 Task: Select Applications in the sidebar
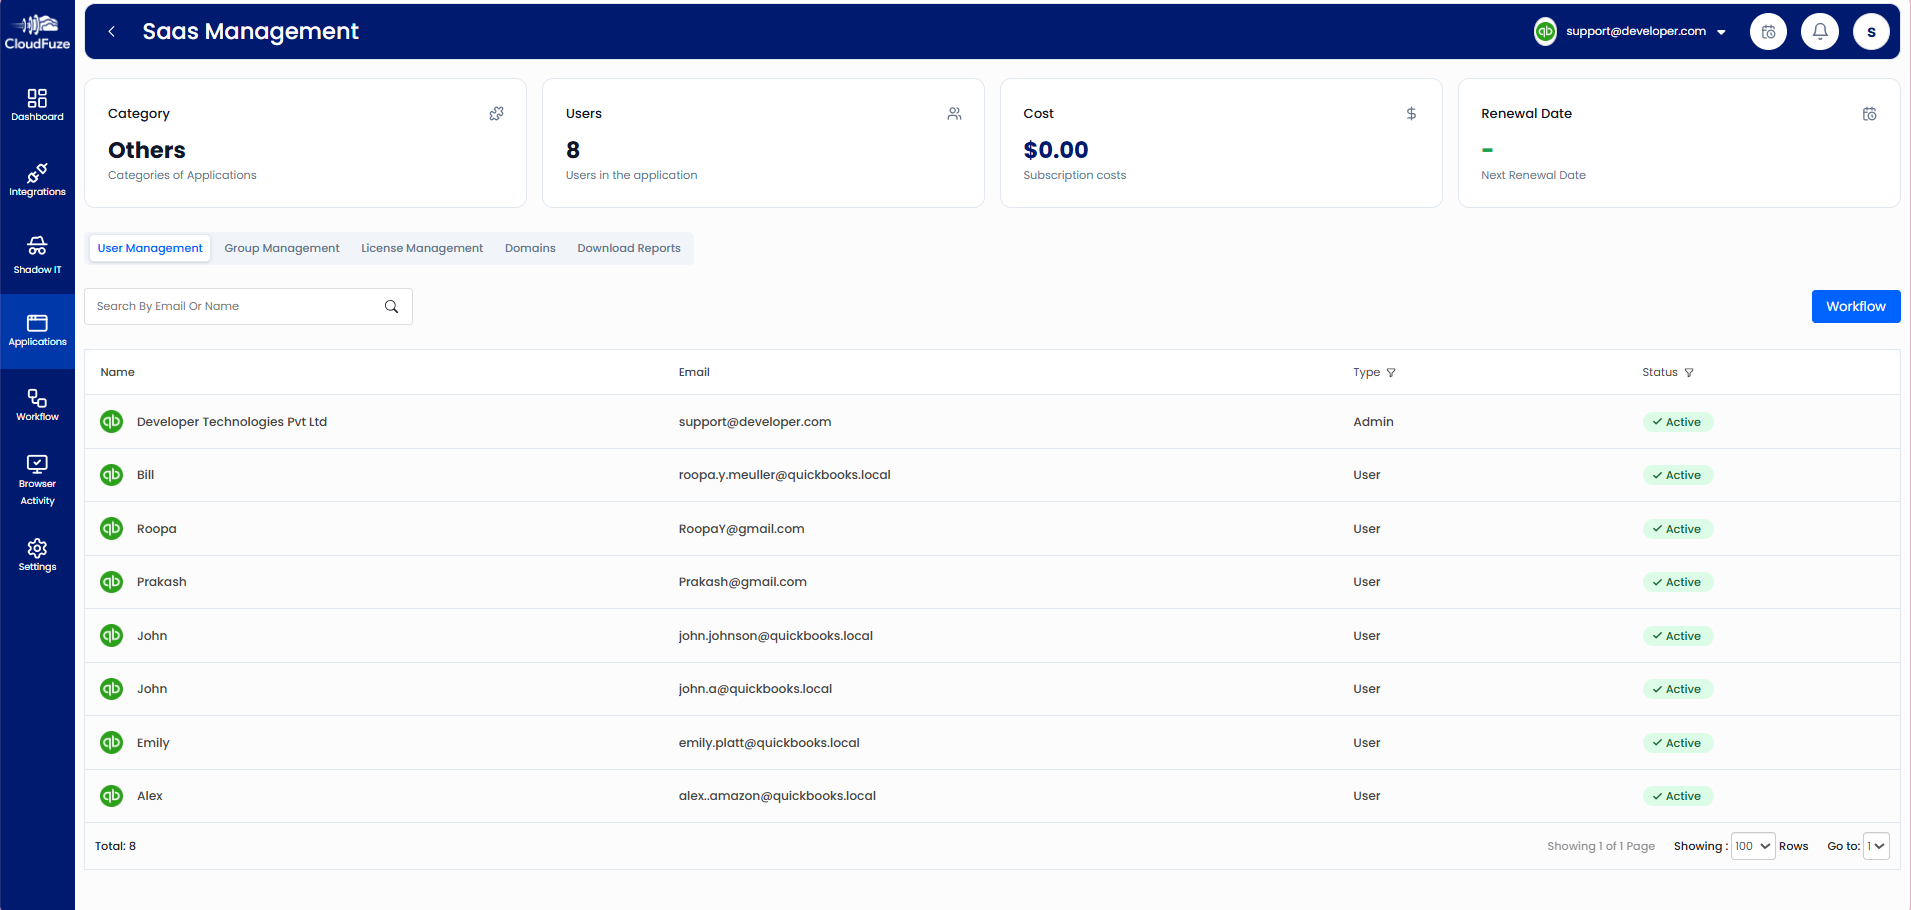point(37,330)
